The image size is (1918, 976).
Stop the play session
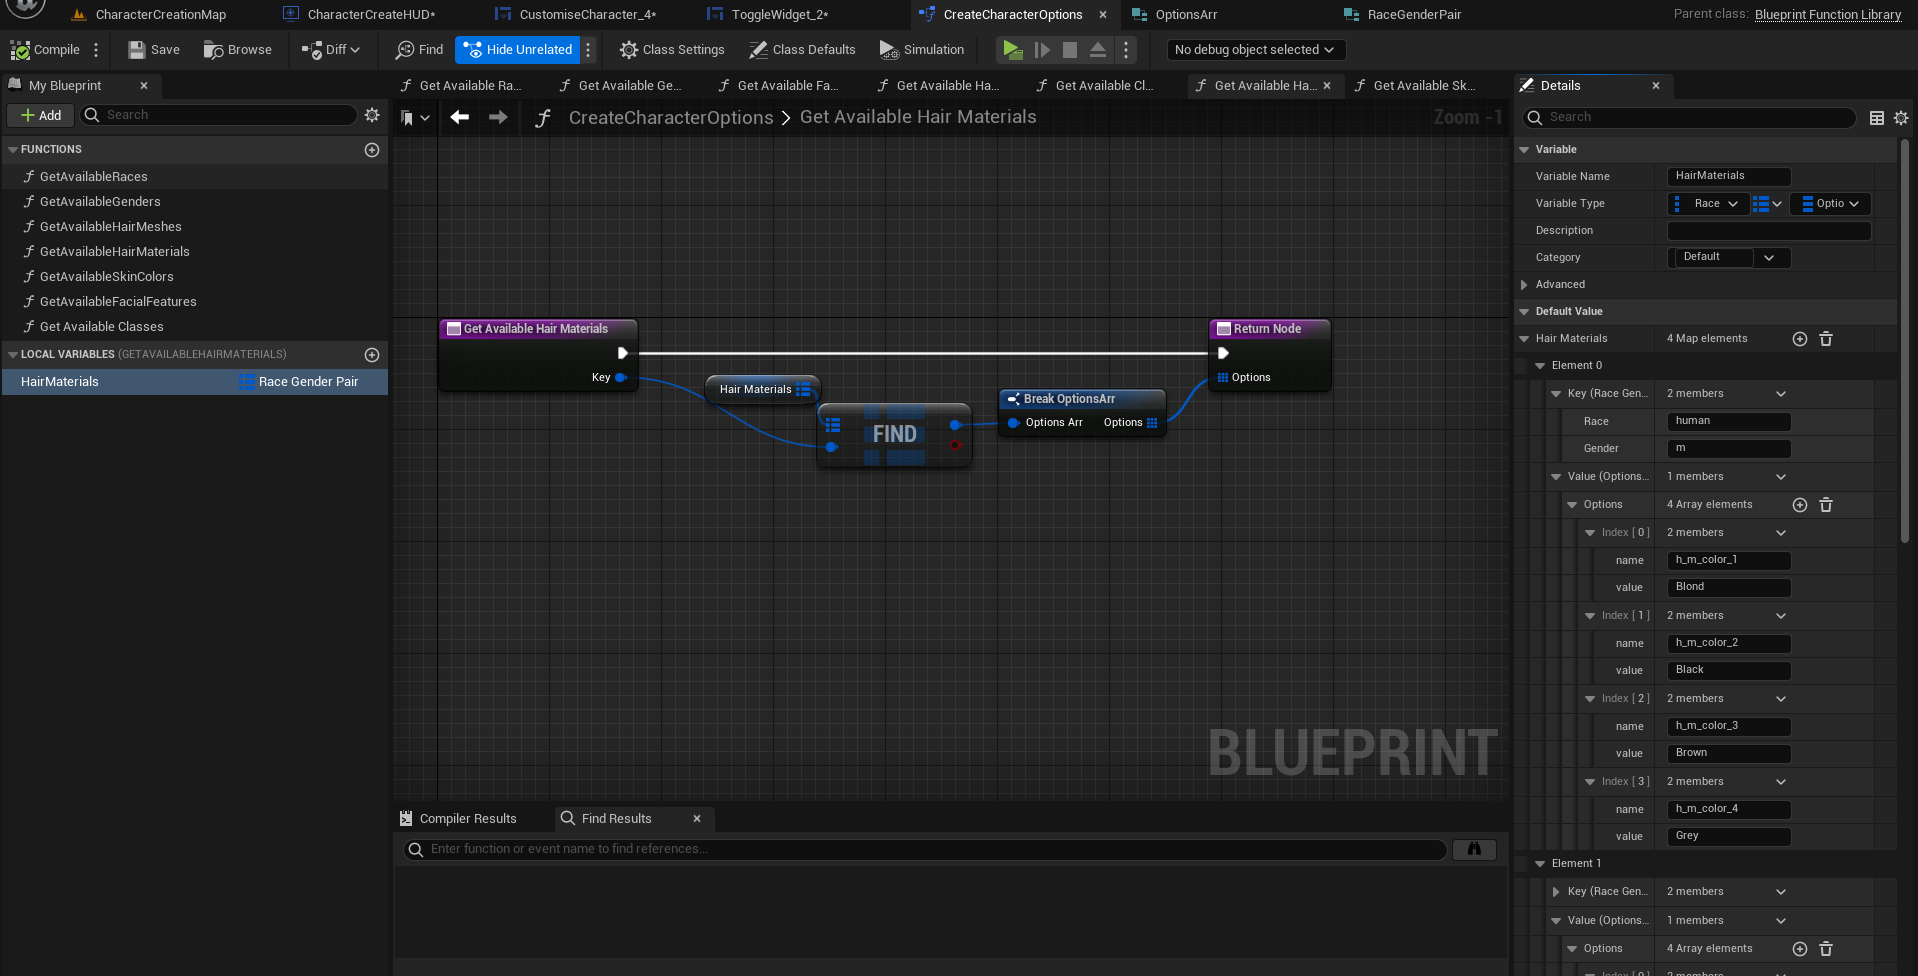(x=1069, y=50)
